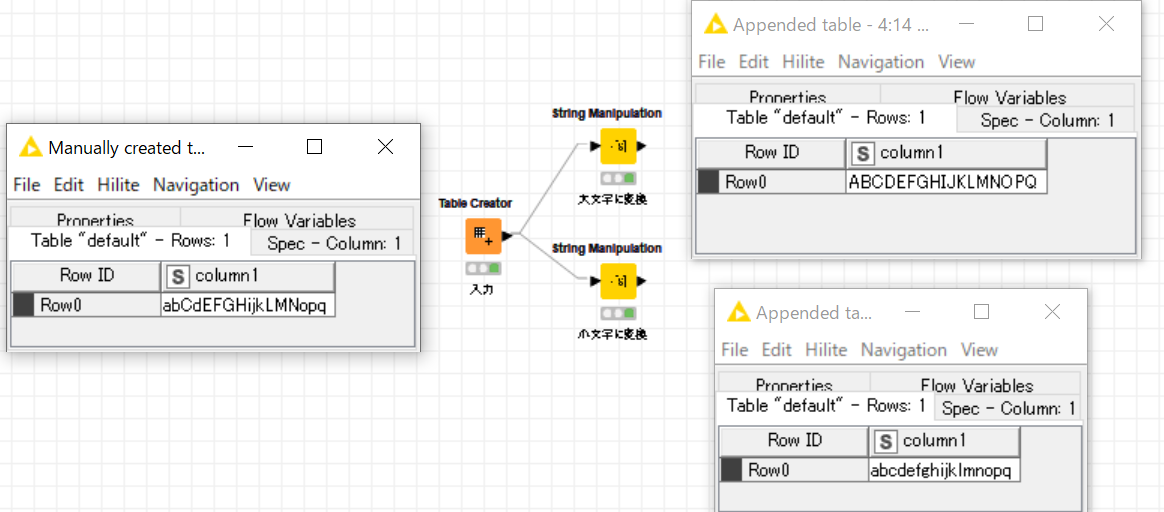Click the Row0 color marker in Manually created table
The image size is (1164, 512).
click(x=24, y=305)
